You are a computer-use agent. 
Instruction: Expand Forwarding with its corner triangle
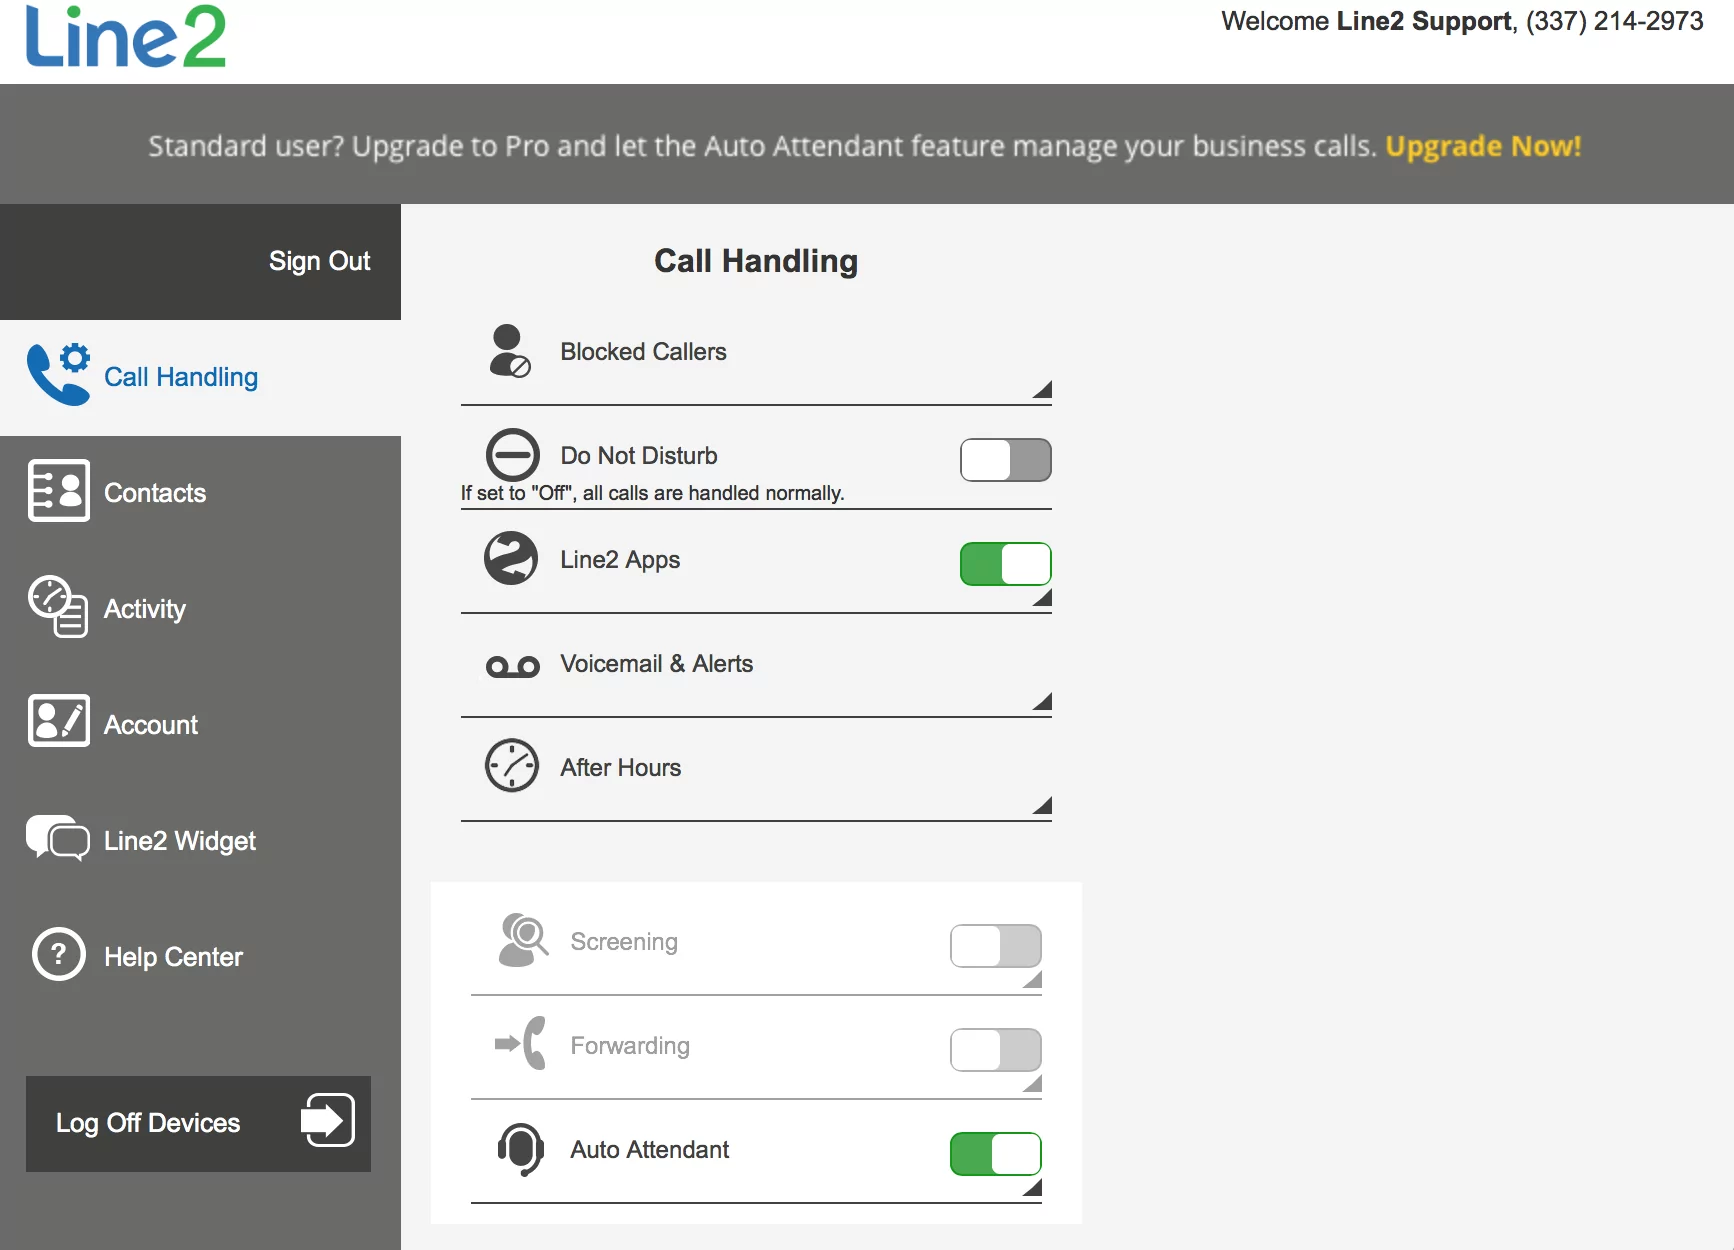1033,1084
